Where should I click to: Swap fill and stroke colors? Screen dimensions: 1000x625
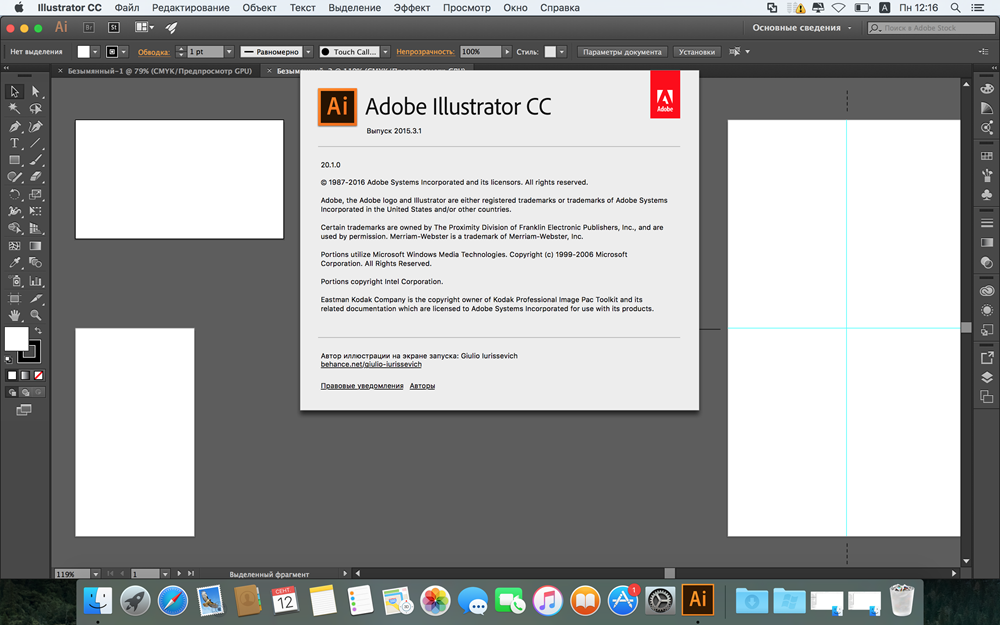[38, 330]
